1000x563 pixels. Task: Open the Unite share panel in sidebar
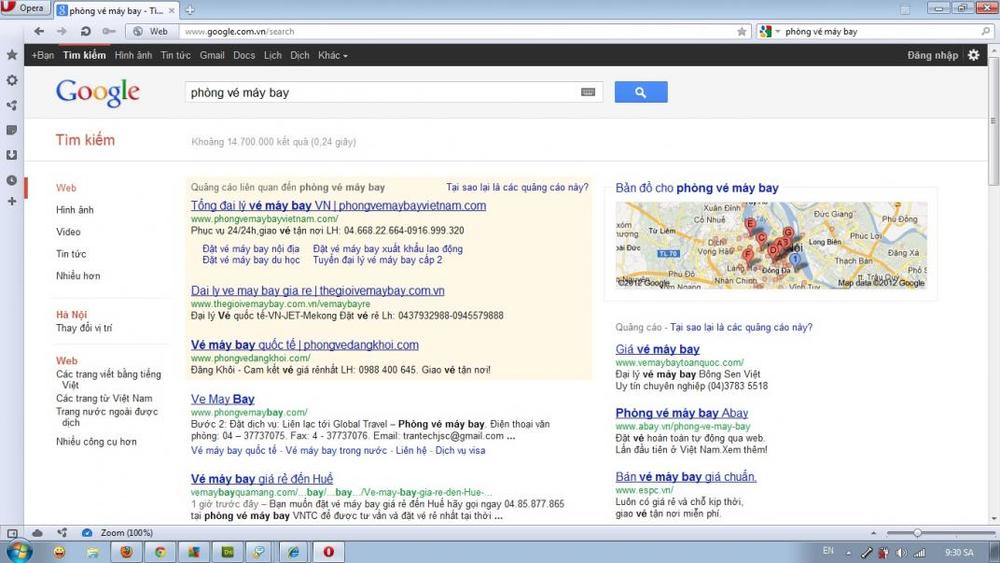click(x=11, y=105)
